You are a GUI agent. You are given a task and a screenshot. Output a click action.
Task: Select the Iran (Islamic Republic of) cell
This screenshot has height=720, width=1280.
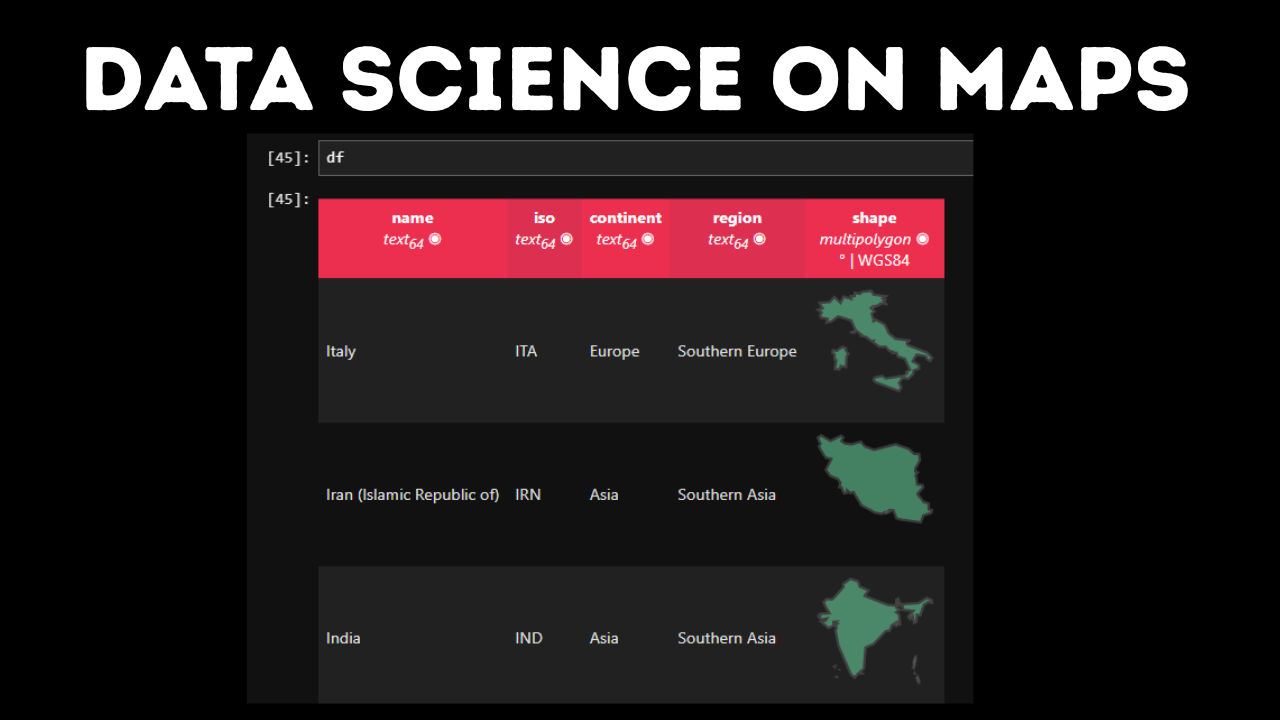pyautogui.click(x=412, y=494)
